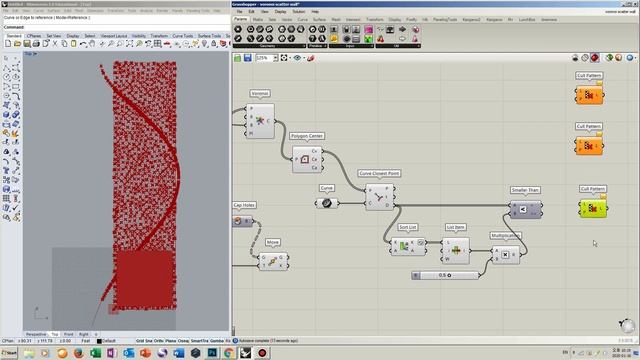Switch to the Kangaroo2 component tab
The image size is (640, 360).
coord(471,20)
